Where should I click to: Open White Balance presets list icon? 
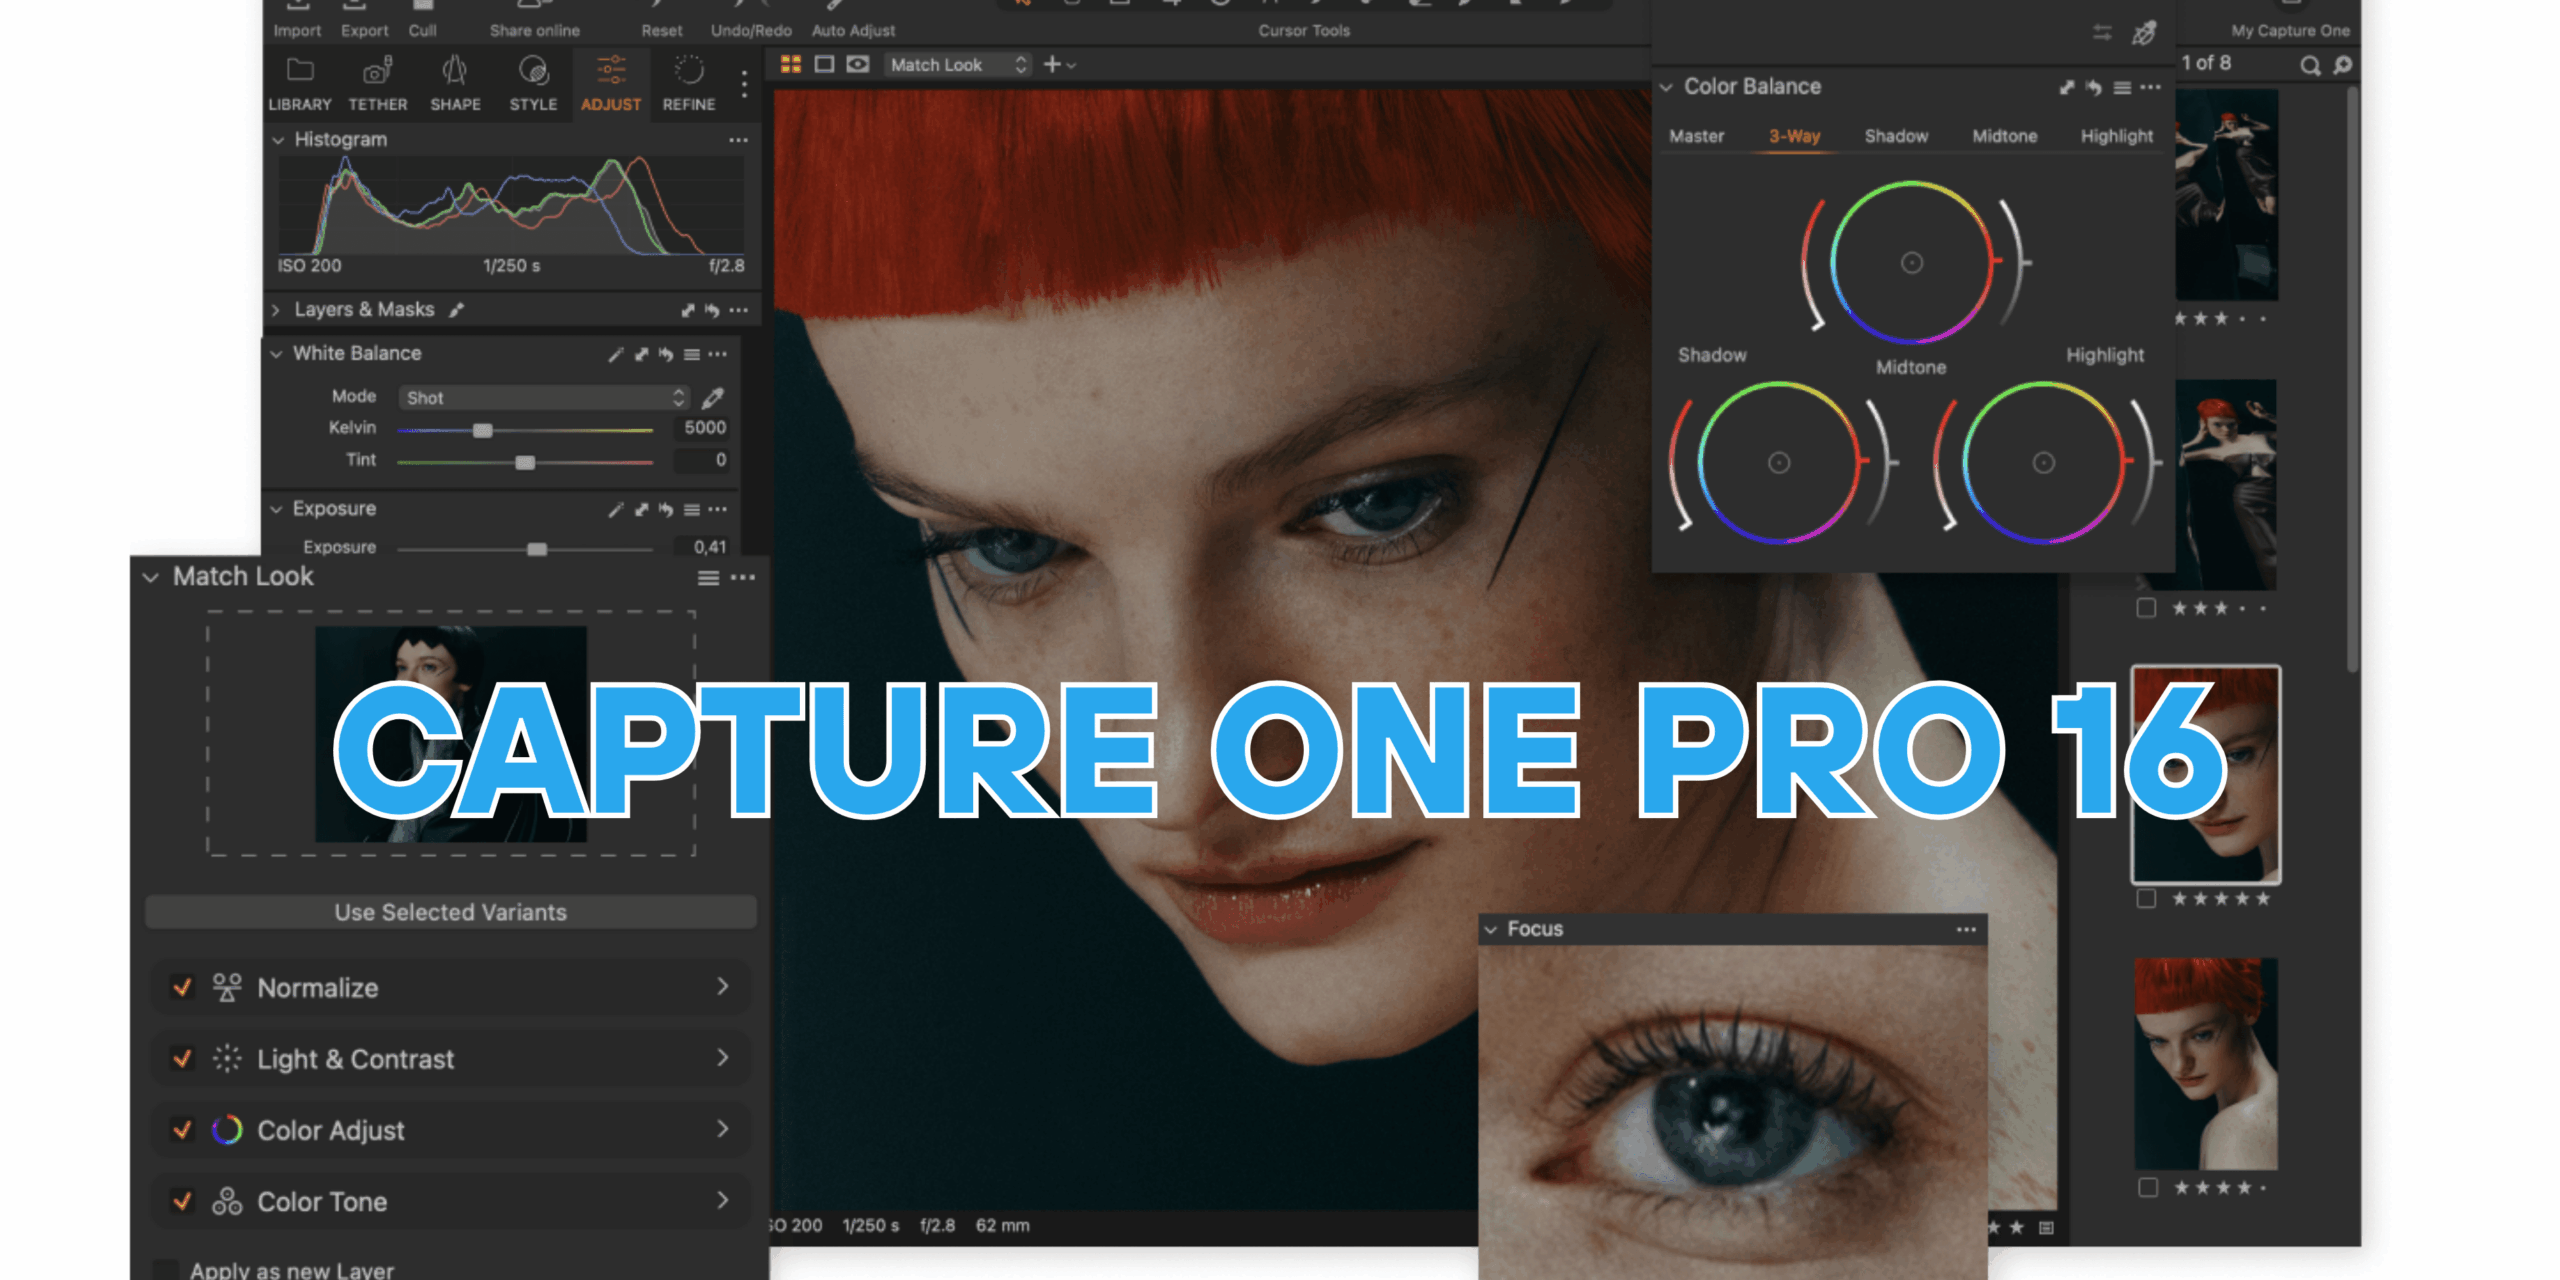(x=691, y=354)
